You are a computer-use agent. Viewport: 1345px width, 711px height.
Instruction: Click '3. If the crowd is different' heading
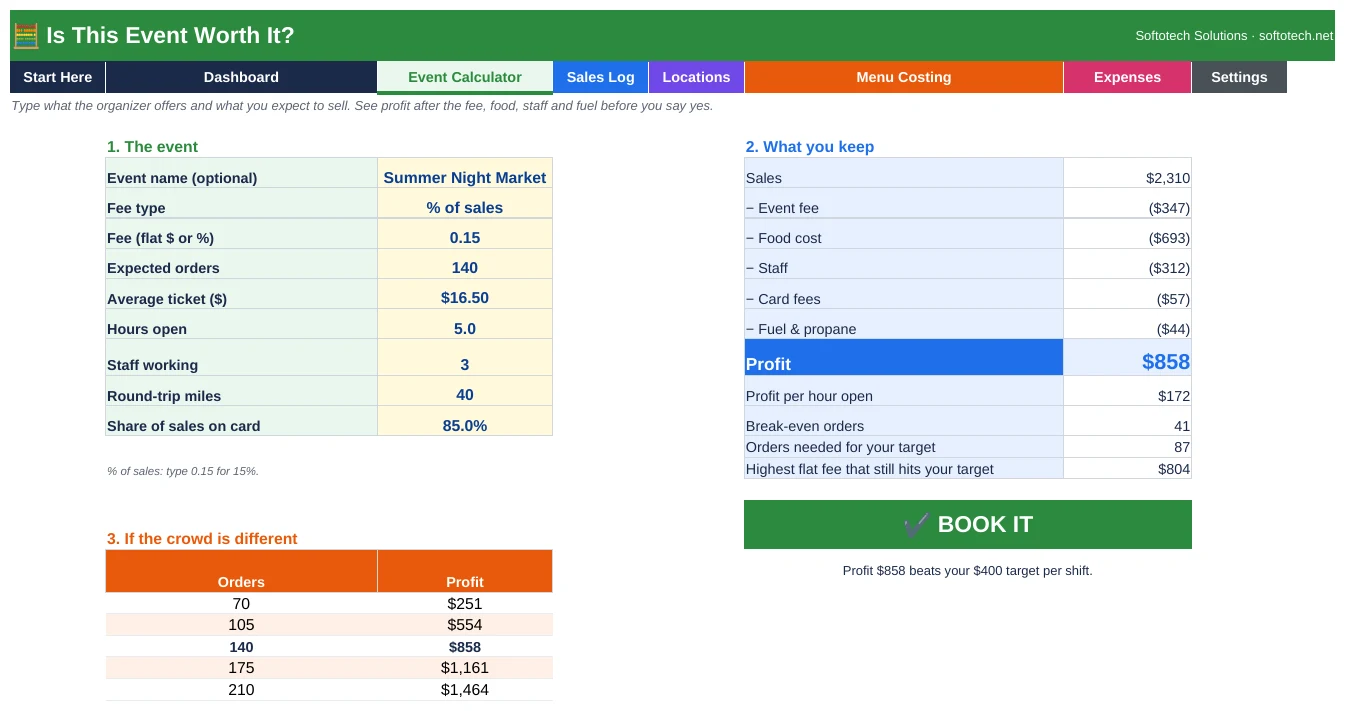tap(202, 539)
